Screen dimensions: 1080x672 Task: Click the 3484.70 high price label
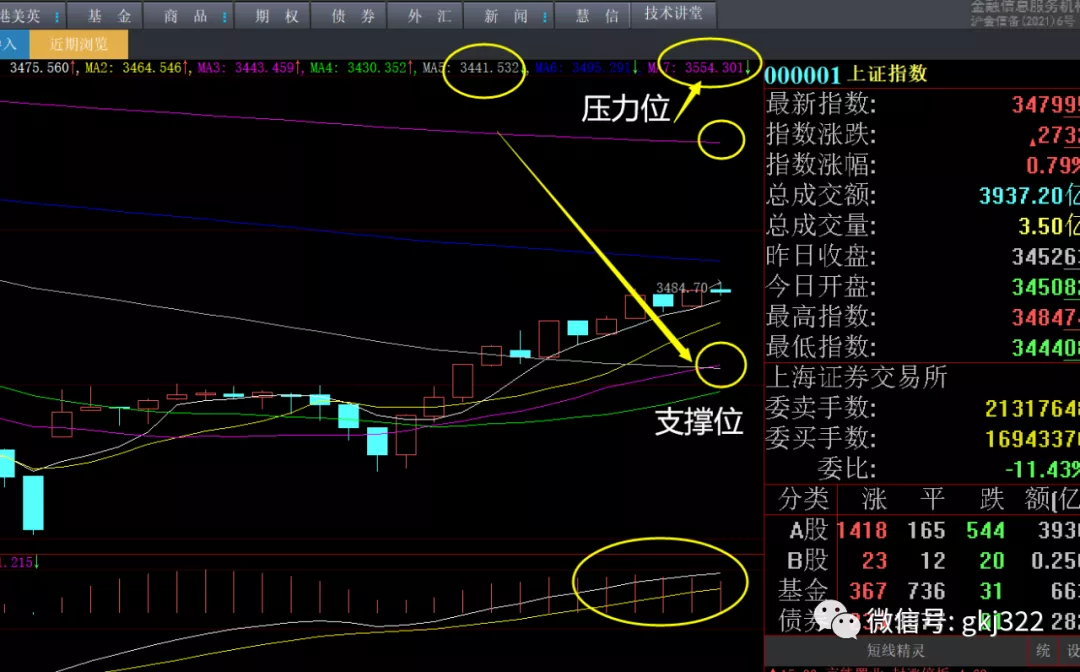681,288
